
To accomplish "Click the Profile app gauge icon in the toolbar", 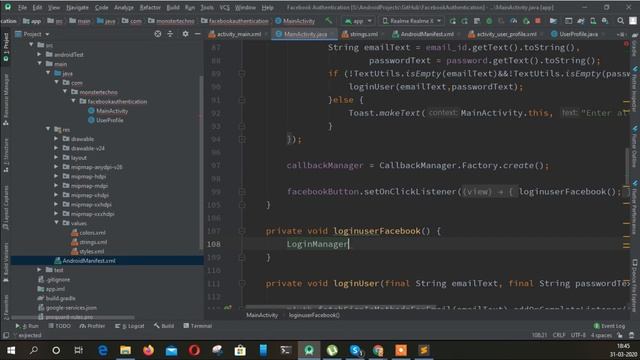I will point(513,21).
